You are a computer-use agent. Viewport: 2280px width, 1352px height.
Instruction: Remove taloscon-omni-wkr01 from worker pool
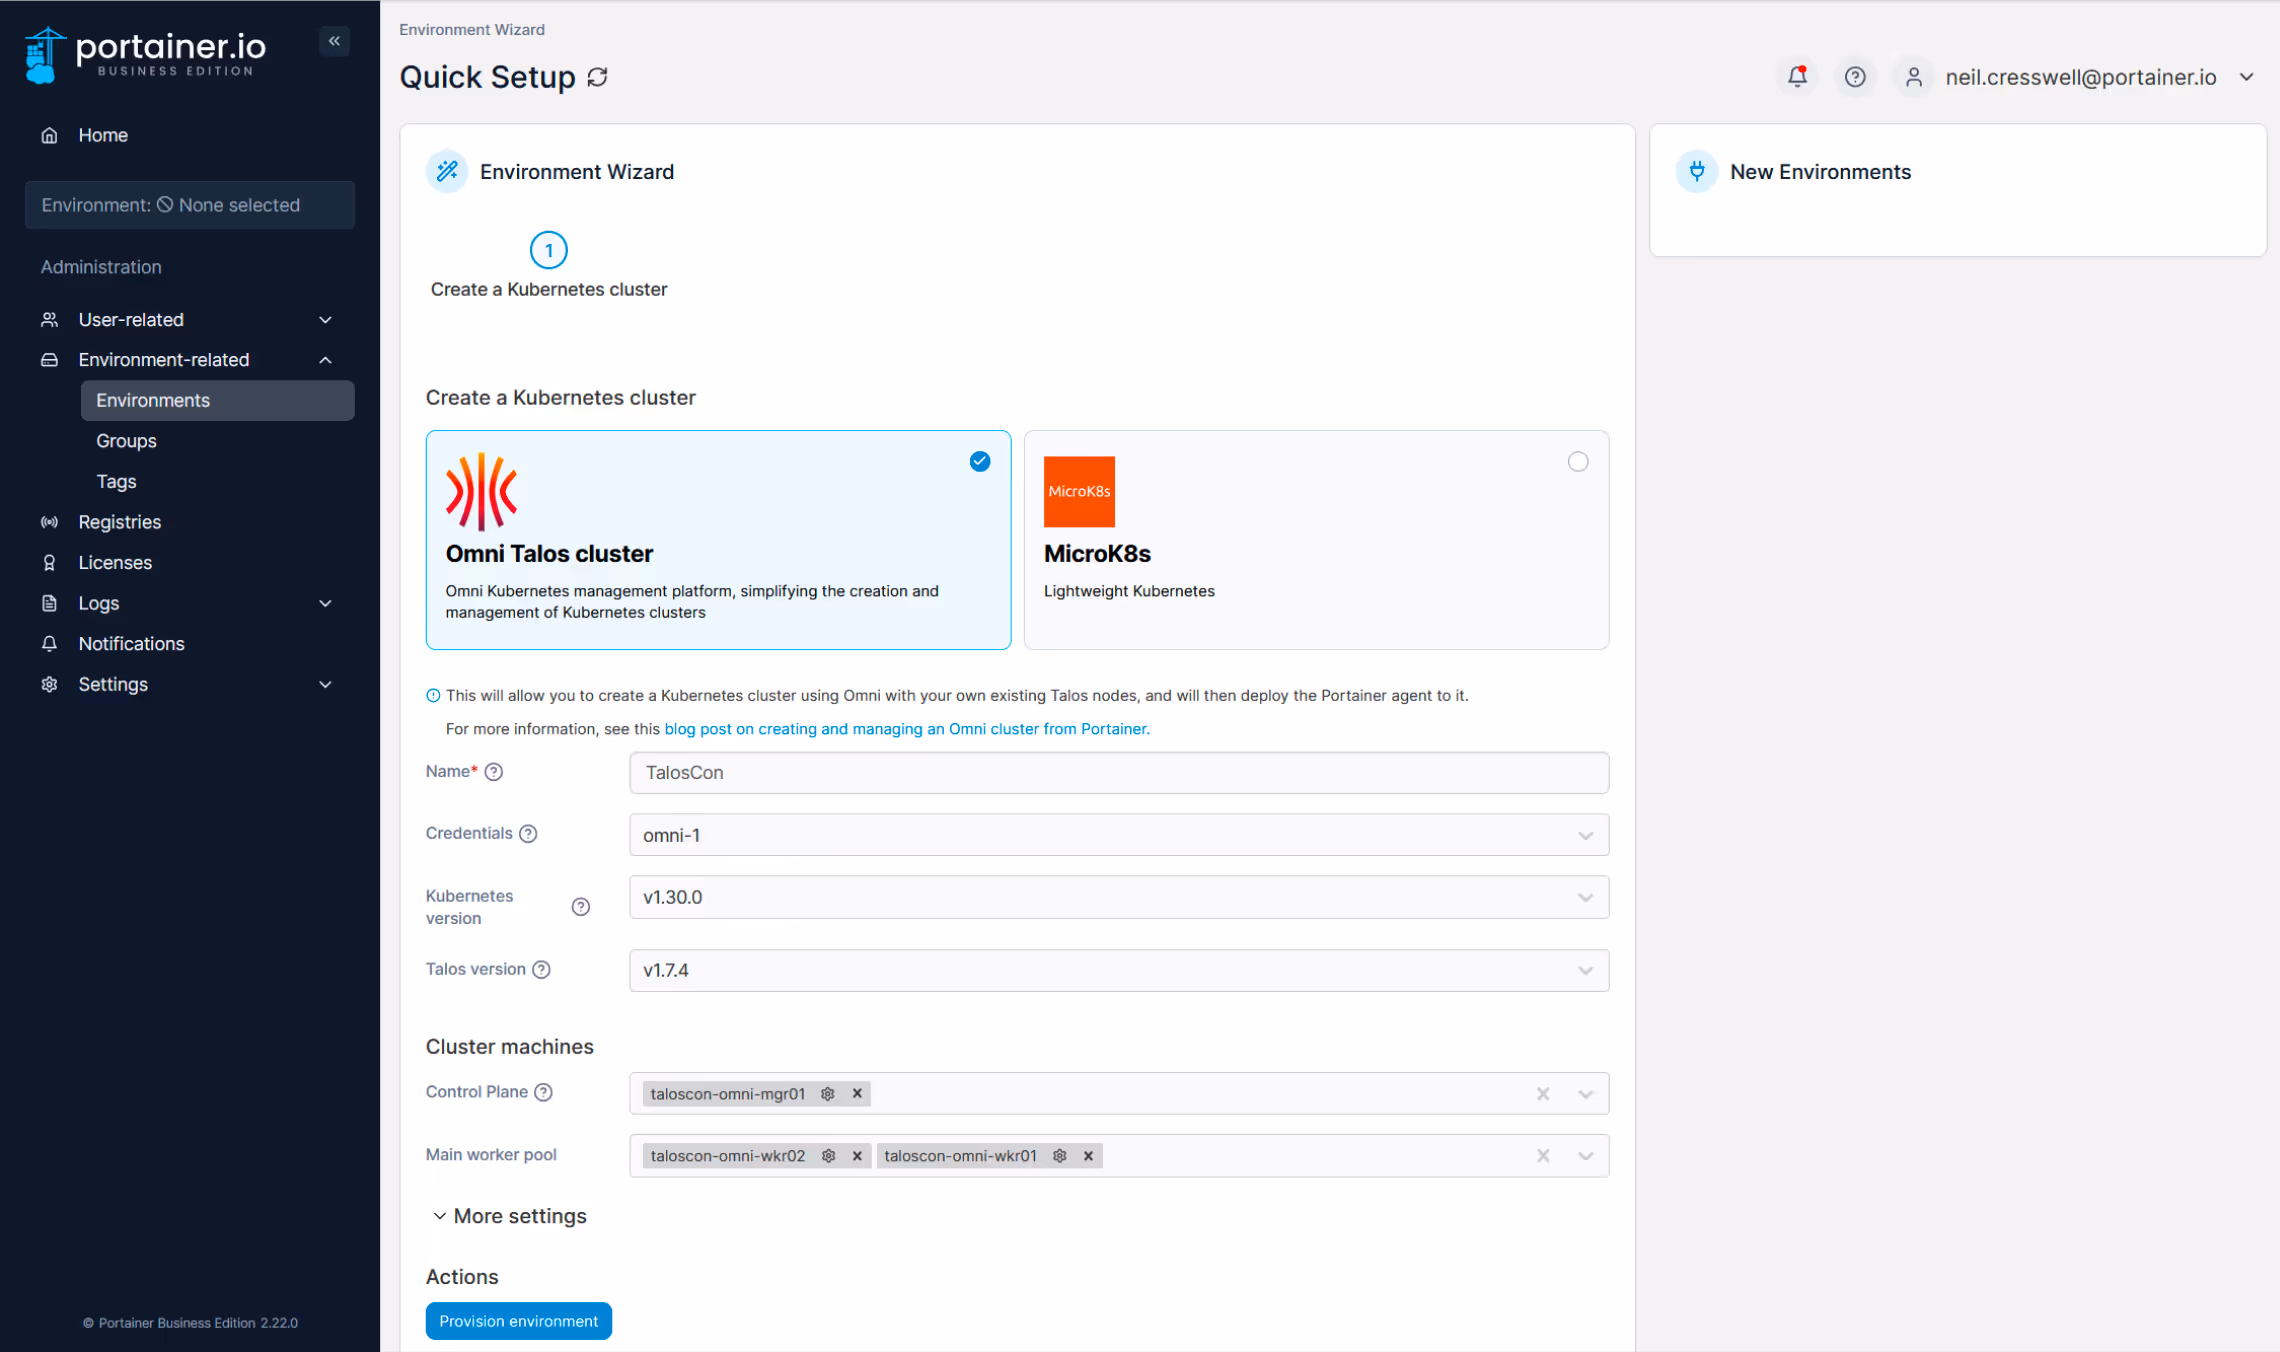(1088, 1156)
